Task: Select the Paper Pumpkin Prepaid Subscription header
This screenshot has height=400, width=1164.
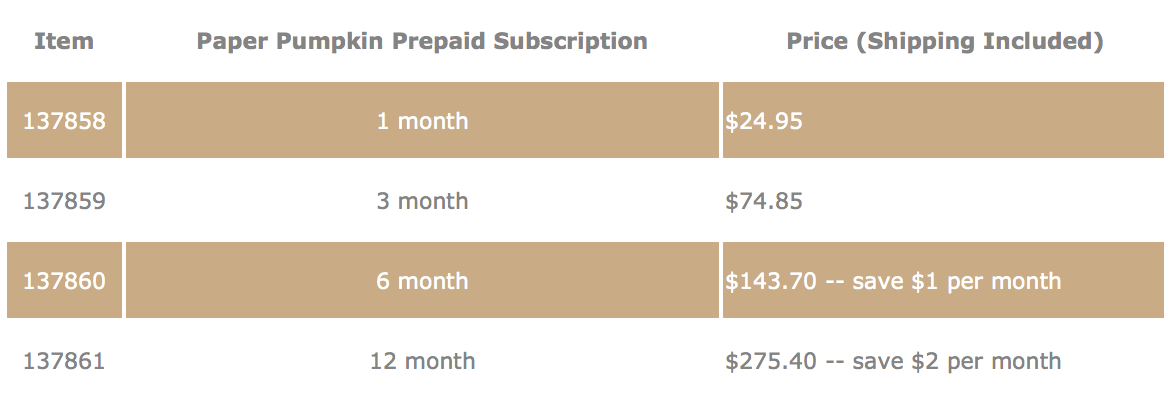Action: click(x=422, y=41)
